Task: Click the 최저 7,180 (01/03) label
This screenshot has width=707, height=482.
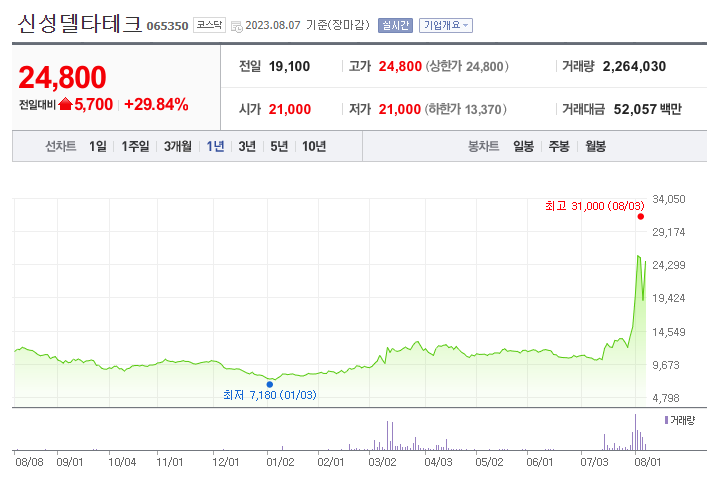Action: (270, 395)
